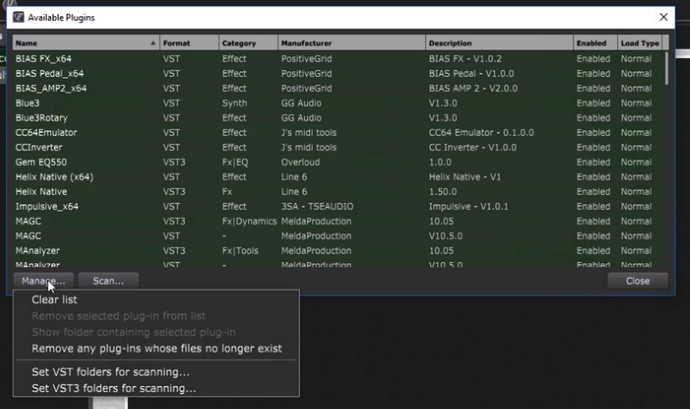Select Remove any plug-ins whose files no longer exist

tap(156, 349)
